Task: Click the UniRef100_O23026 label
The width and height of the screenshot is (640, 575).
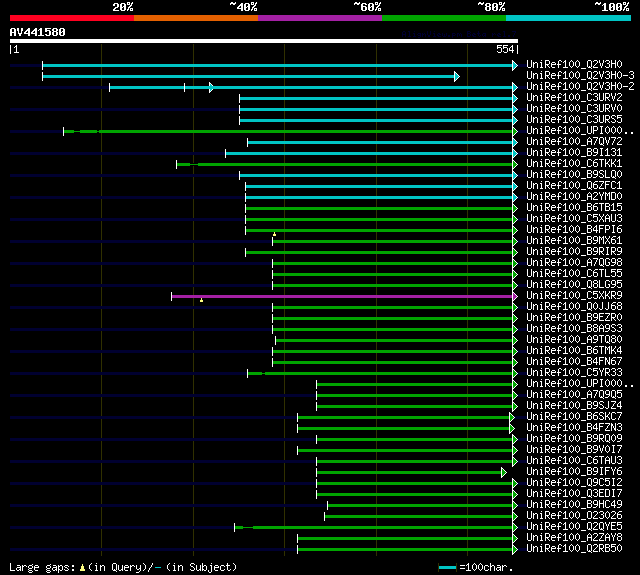Action: (574, 516)
